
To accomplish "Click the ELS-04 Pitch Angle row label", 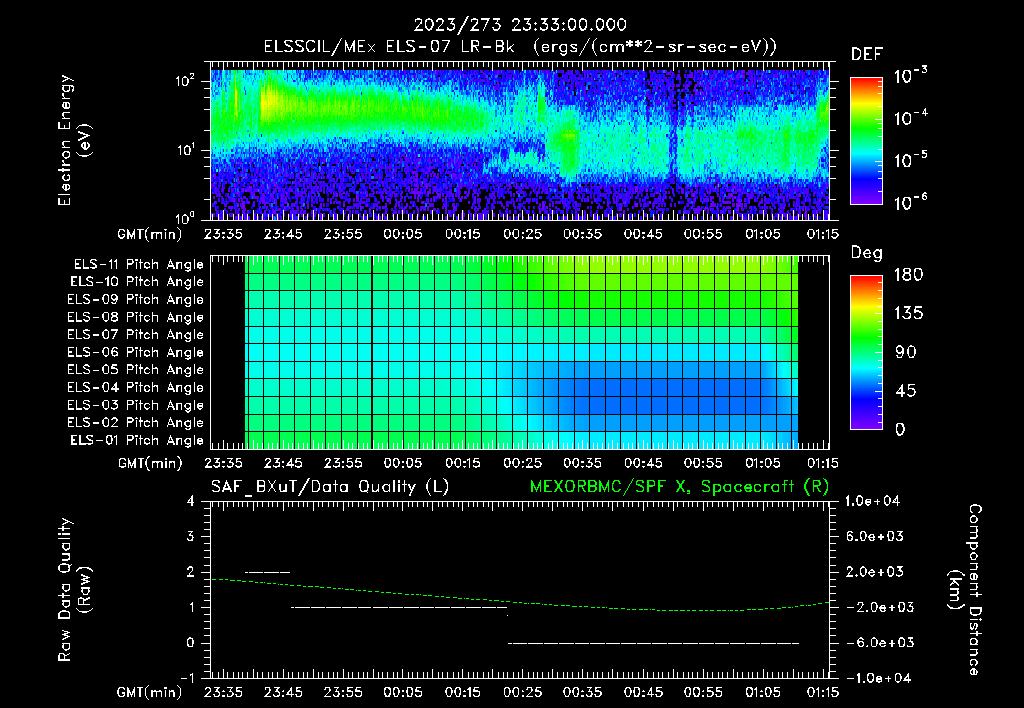I will click(135, 388).
